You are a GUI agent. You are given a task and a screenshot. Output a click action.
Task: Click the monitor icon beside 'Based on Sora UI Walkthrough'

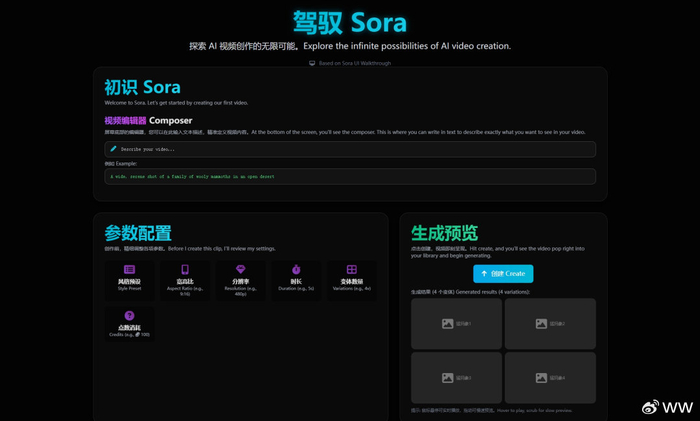pos(312,63)
